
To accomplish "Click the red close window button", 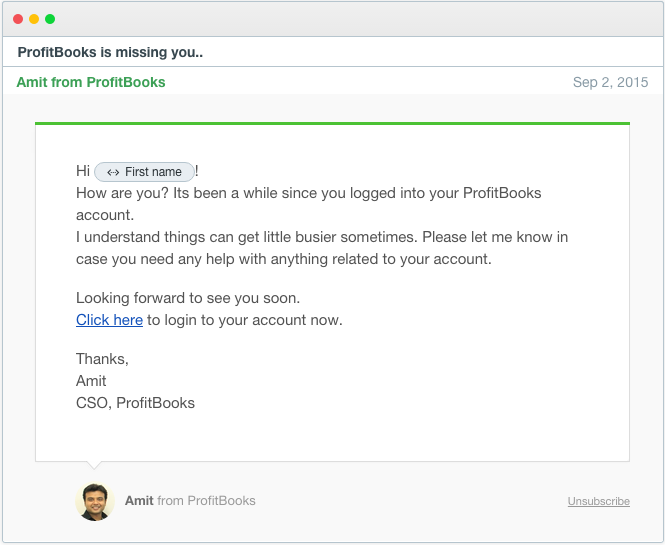I will pos(18,19).
